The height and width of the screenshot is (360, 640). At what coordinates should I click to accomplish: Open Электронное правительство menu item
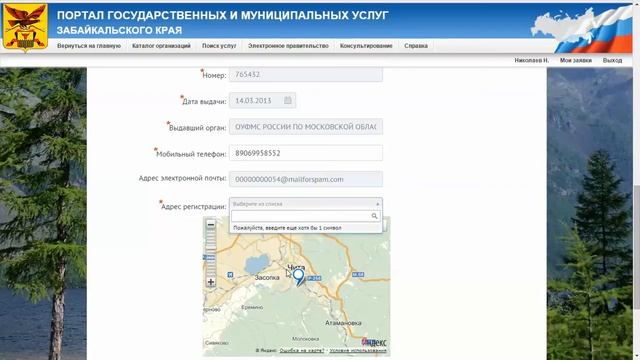tap(288, 46)
